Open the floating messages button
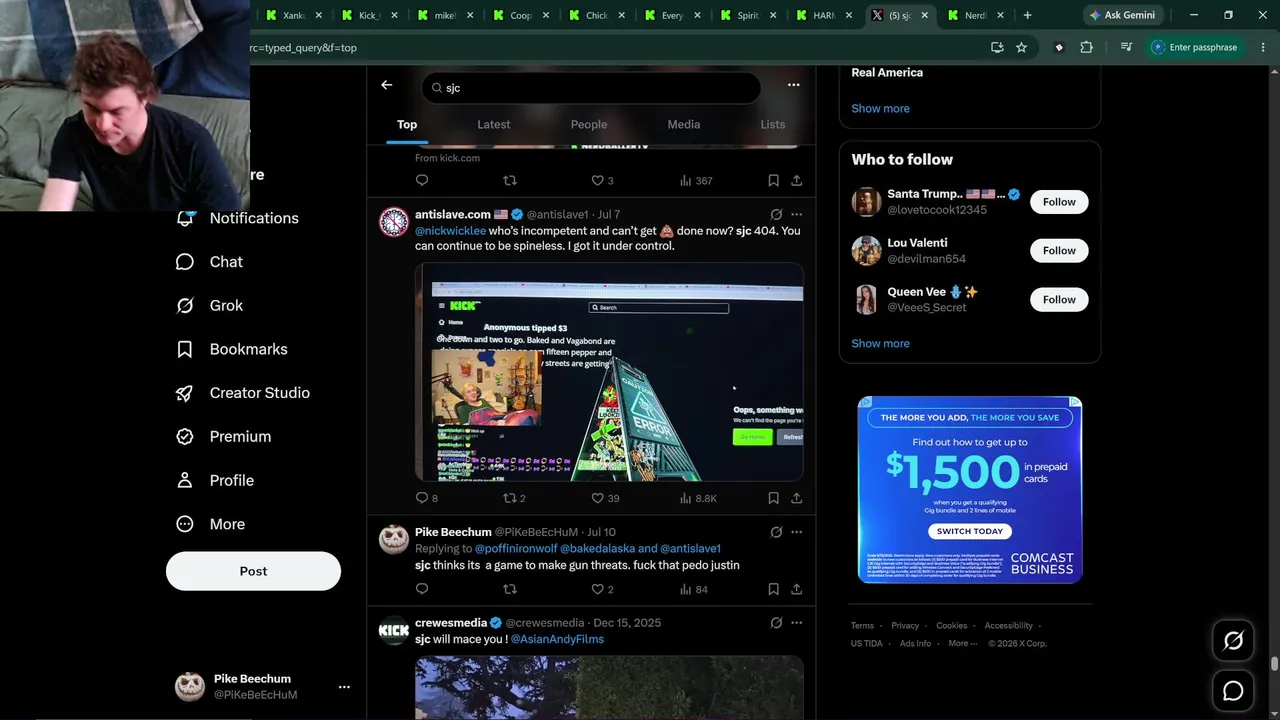Viewport: 1280px width, 720px height. click(x=1233, y=691)
